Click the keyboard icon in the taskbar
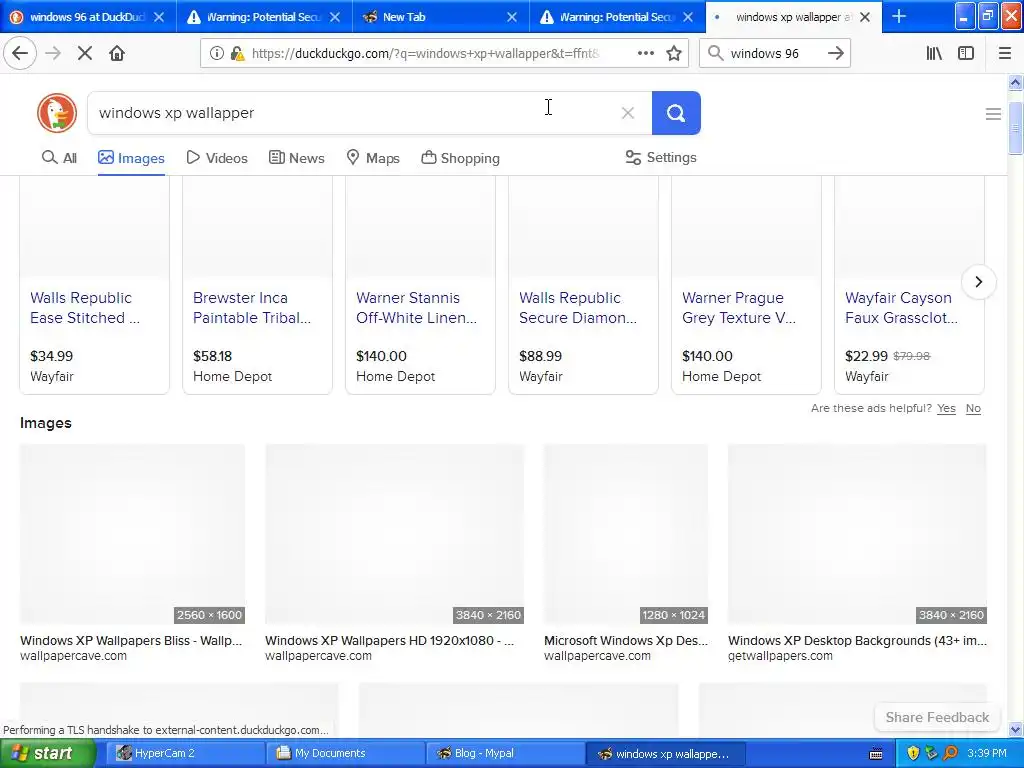 pyautogui.click(x=876, y=754)
